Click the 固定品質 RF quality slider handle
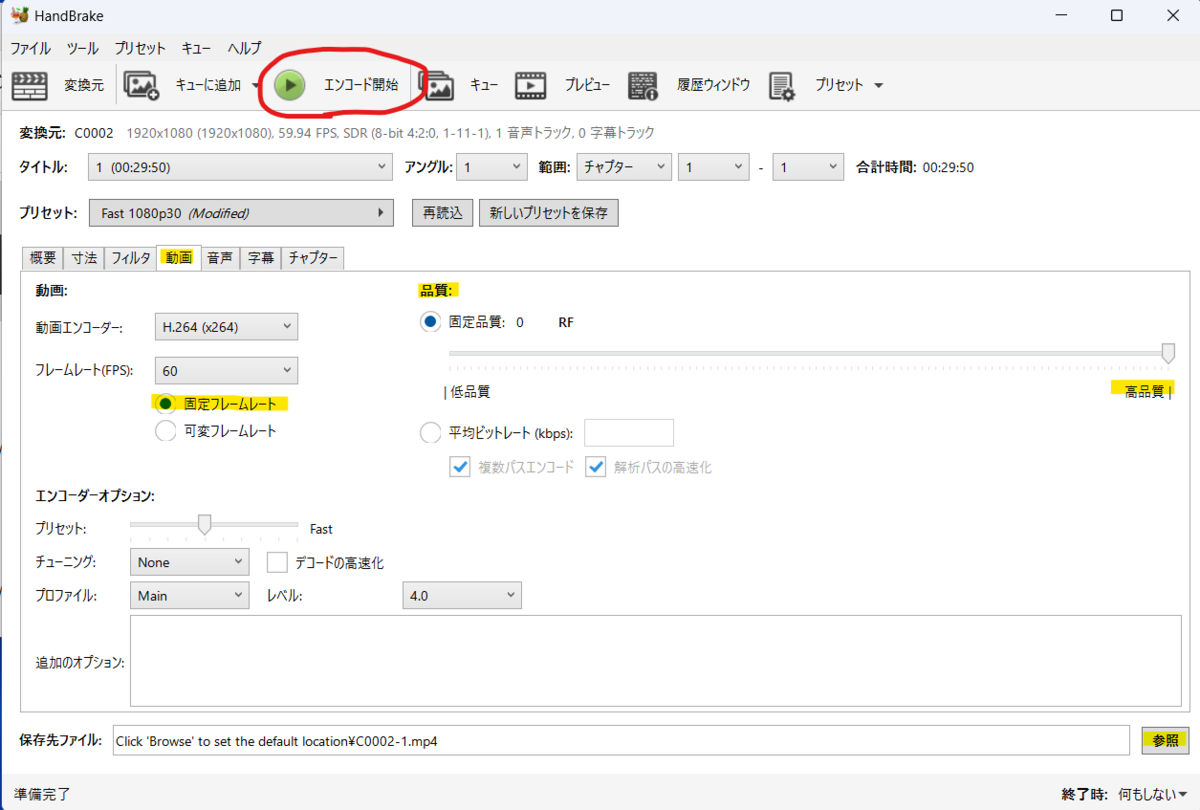The image size is (1200, 810). 1167,353
